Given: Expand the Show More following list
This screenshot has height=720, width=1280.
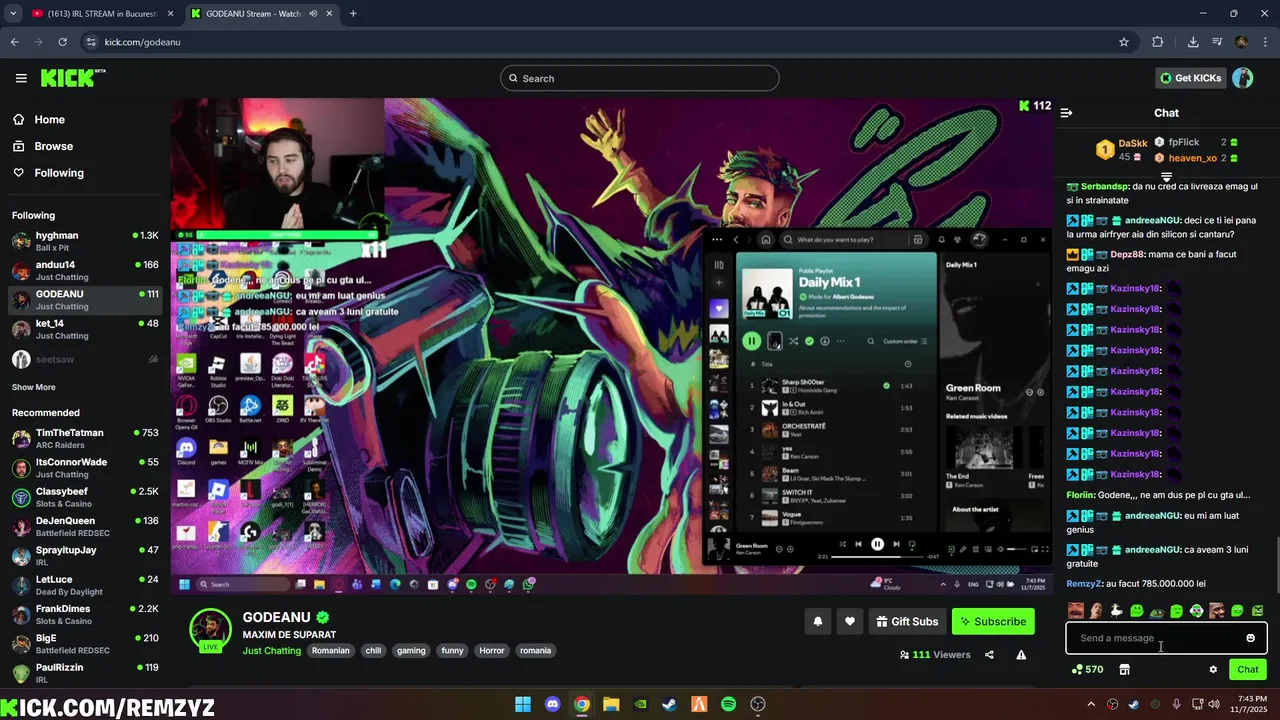Looking at the screenshot, I should [x=34, y=387].
